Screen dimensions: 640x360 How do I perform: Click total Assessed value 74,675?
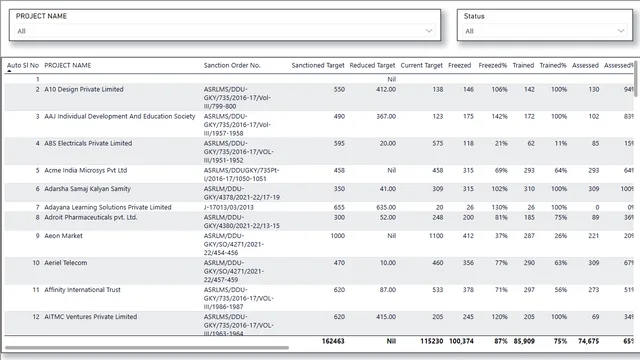pyautogui.click(x=588, y=341)
